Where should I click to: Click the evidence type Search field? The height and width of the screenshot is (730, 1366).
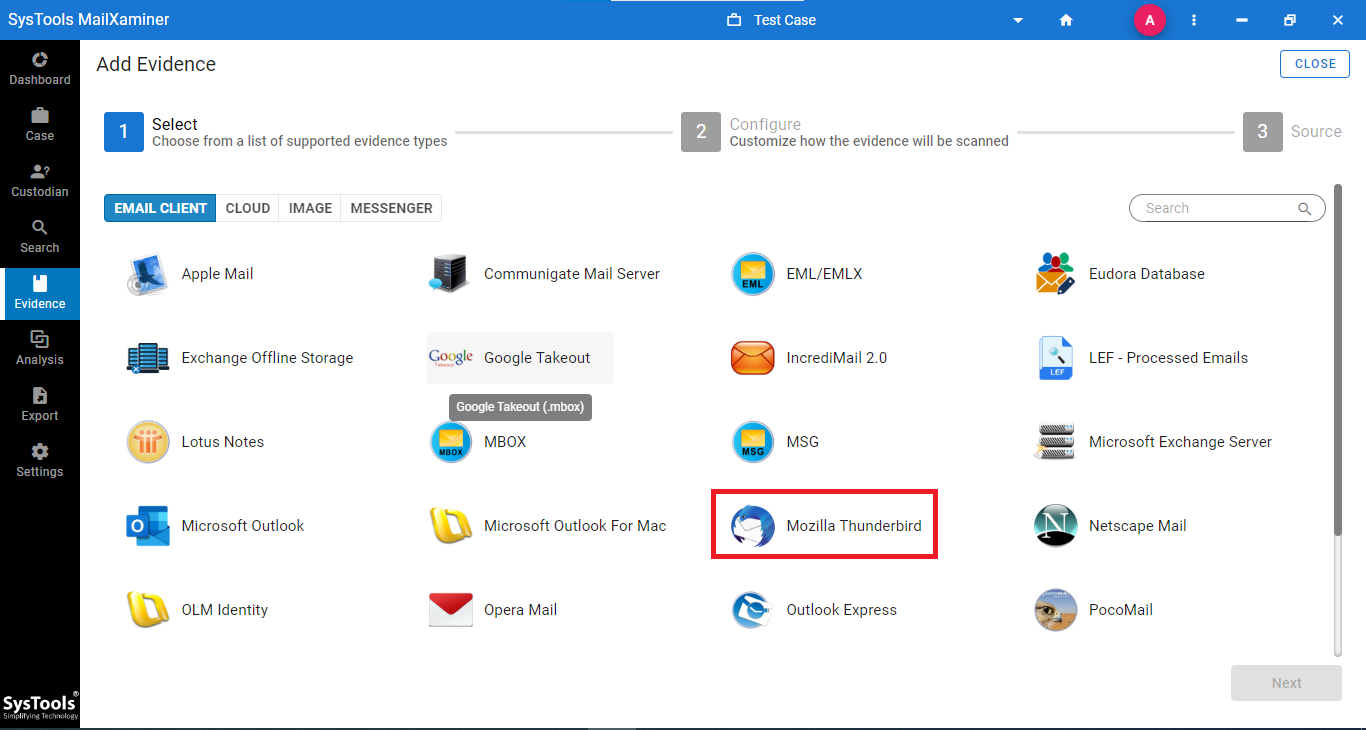[1227, 208]
